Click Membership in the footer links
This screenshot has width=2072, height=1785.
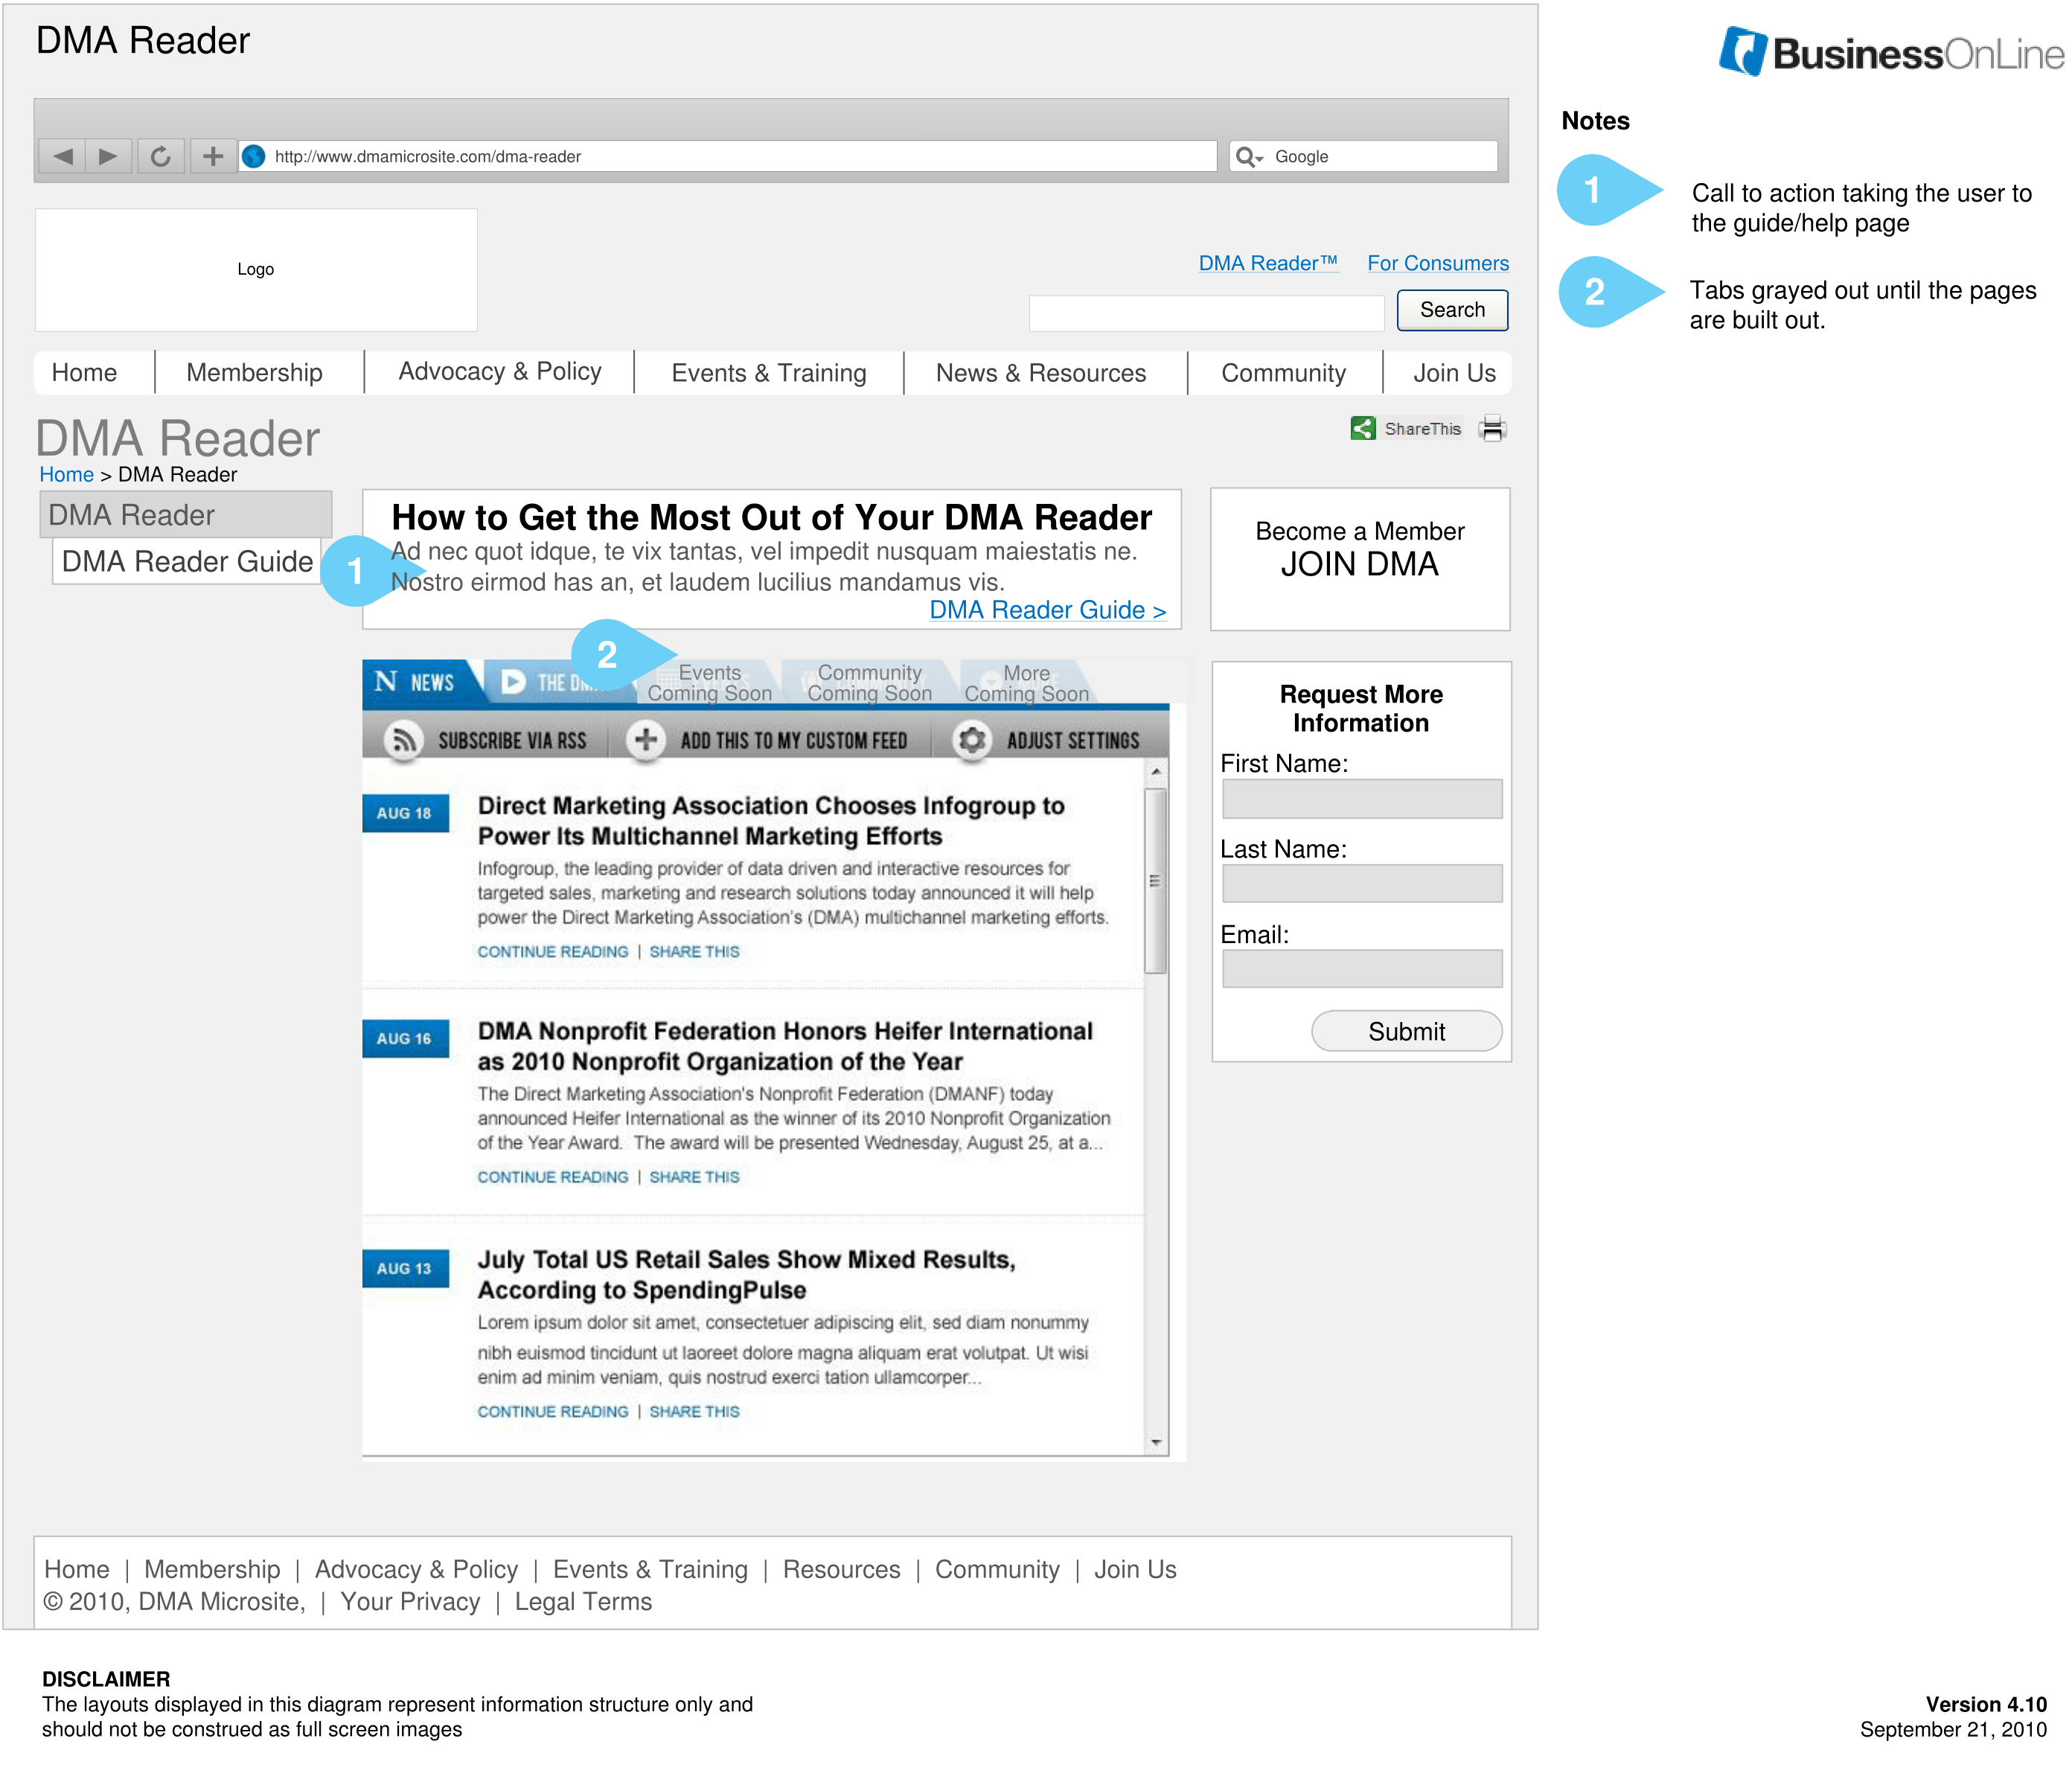212,1569
